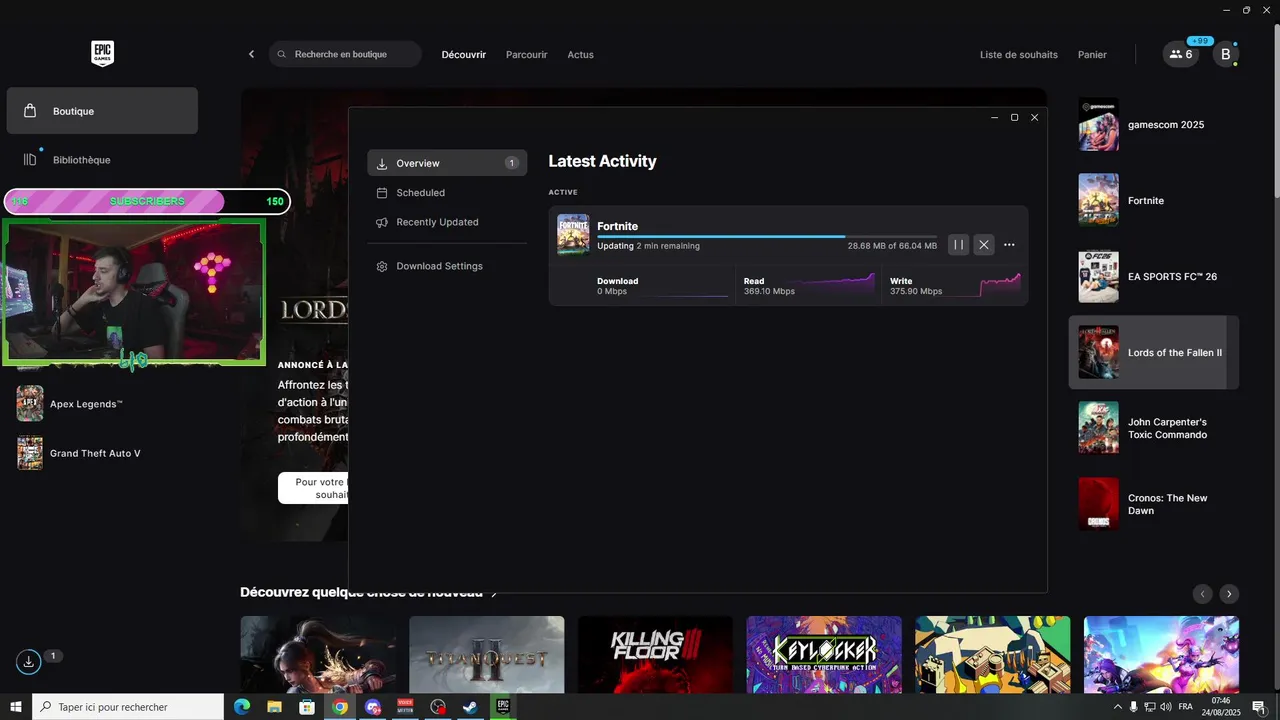Open File Explorer from taskbar
Image resolution: width=1280 pixels, height=720 pixels.
pos(274,707)
